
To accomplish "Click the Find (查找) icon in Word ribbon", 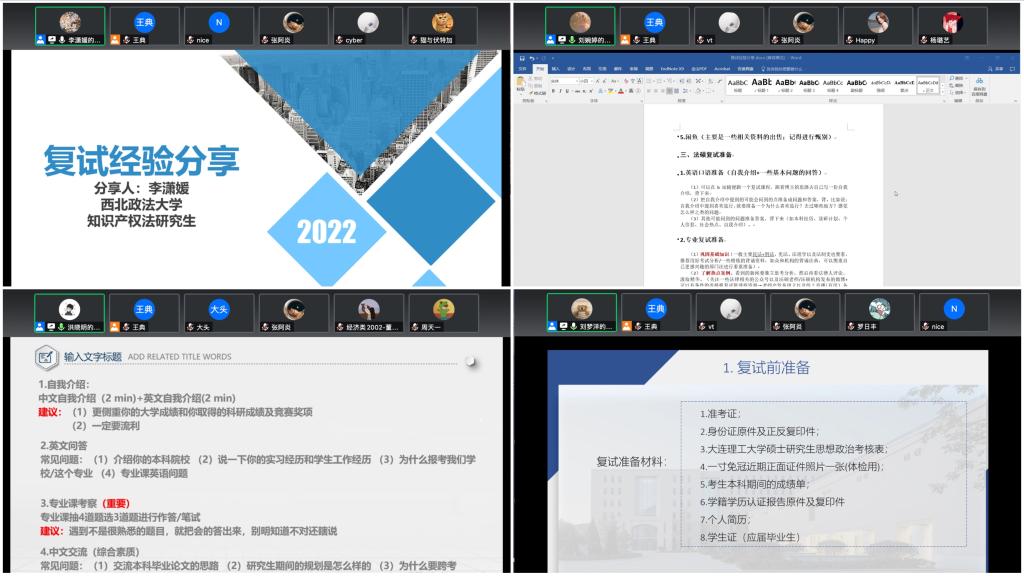I will pos(957,78).
